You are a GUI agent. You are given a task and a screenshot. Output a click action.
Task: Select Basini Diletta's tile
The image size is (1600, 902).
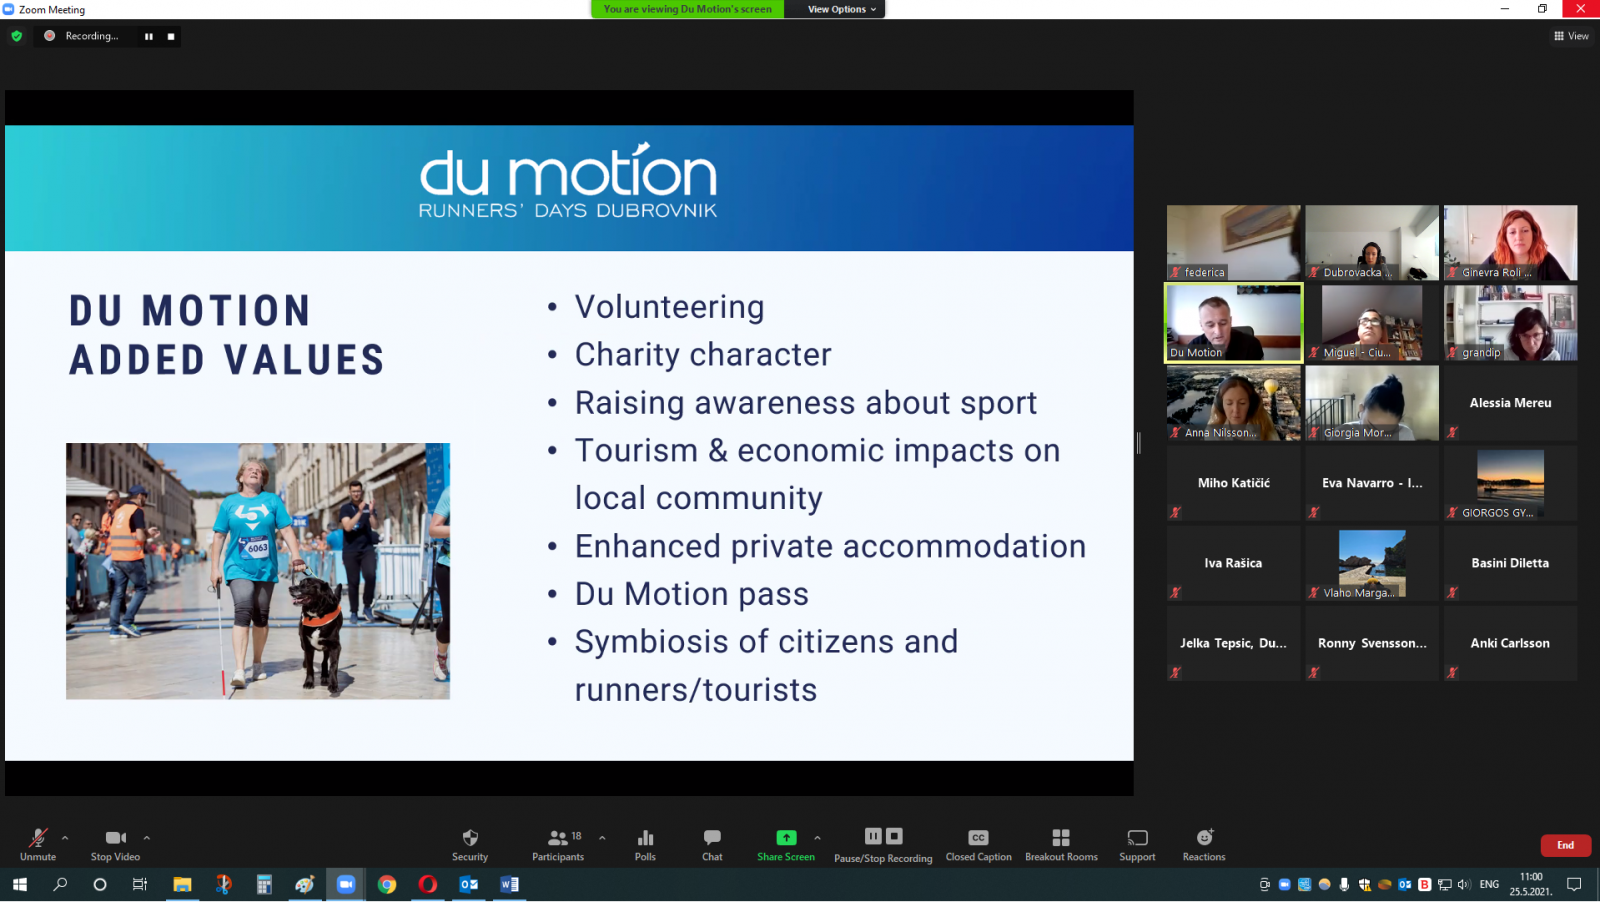point(1510,563)
